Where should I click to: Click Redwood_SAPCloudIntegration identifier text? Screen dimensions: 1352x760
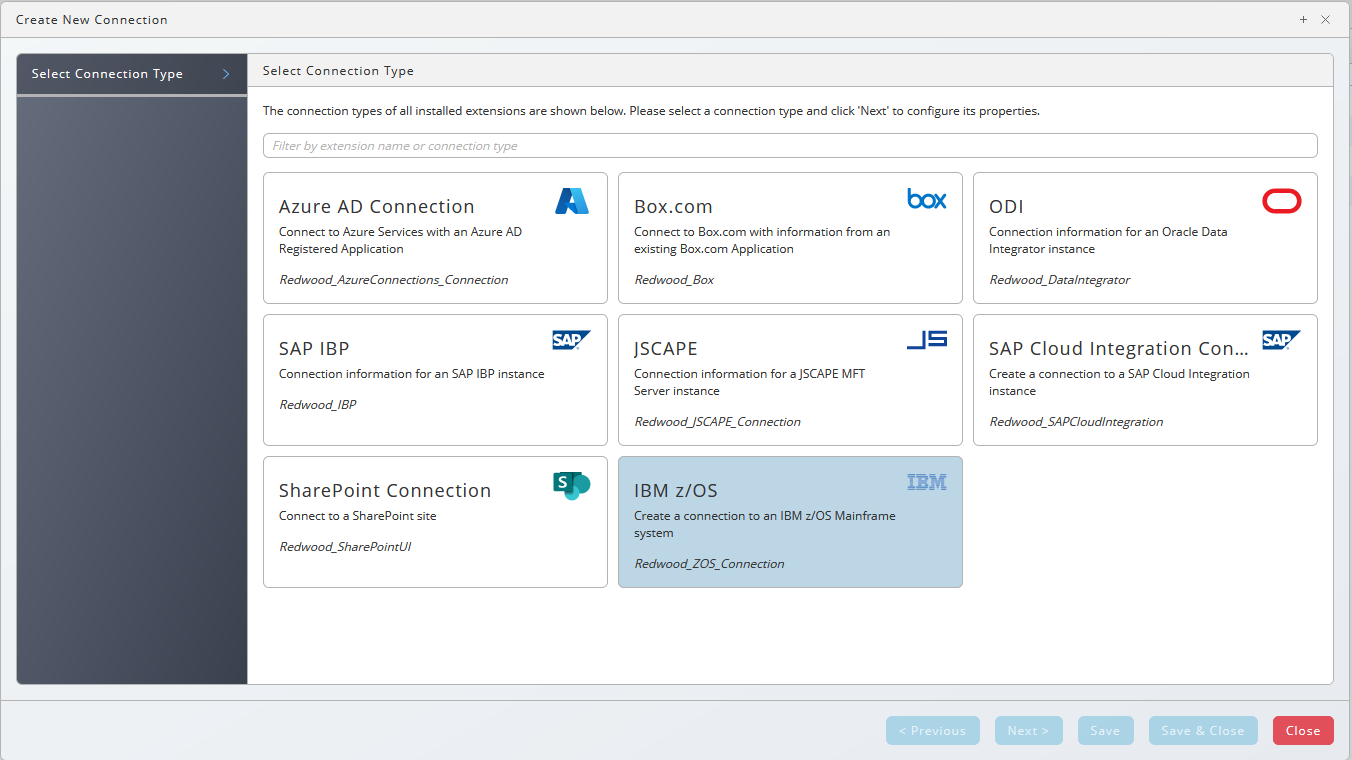pyautogui.click(x=1076, y=422)
